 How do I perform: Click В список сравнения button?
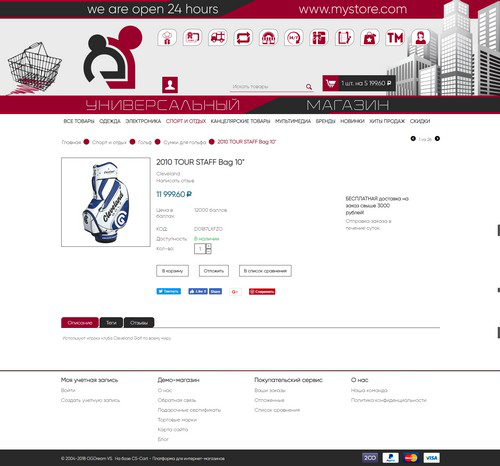pyautogui.click(x=265, y=271)
